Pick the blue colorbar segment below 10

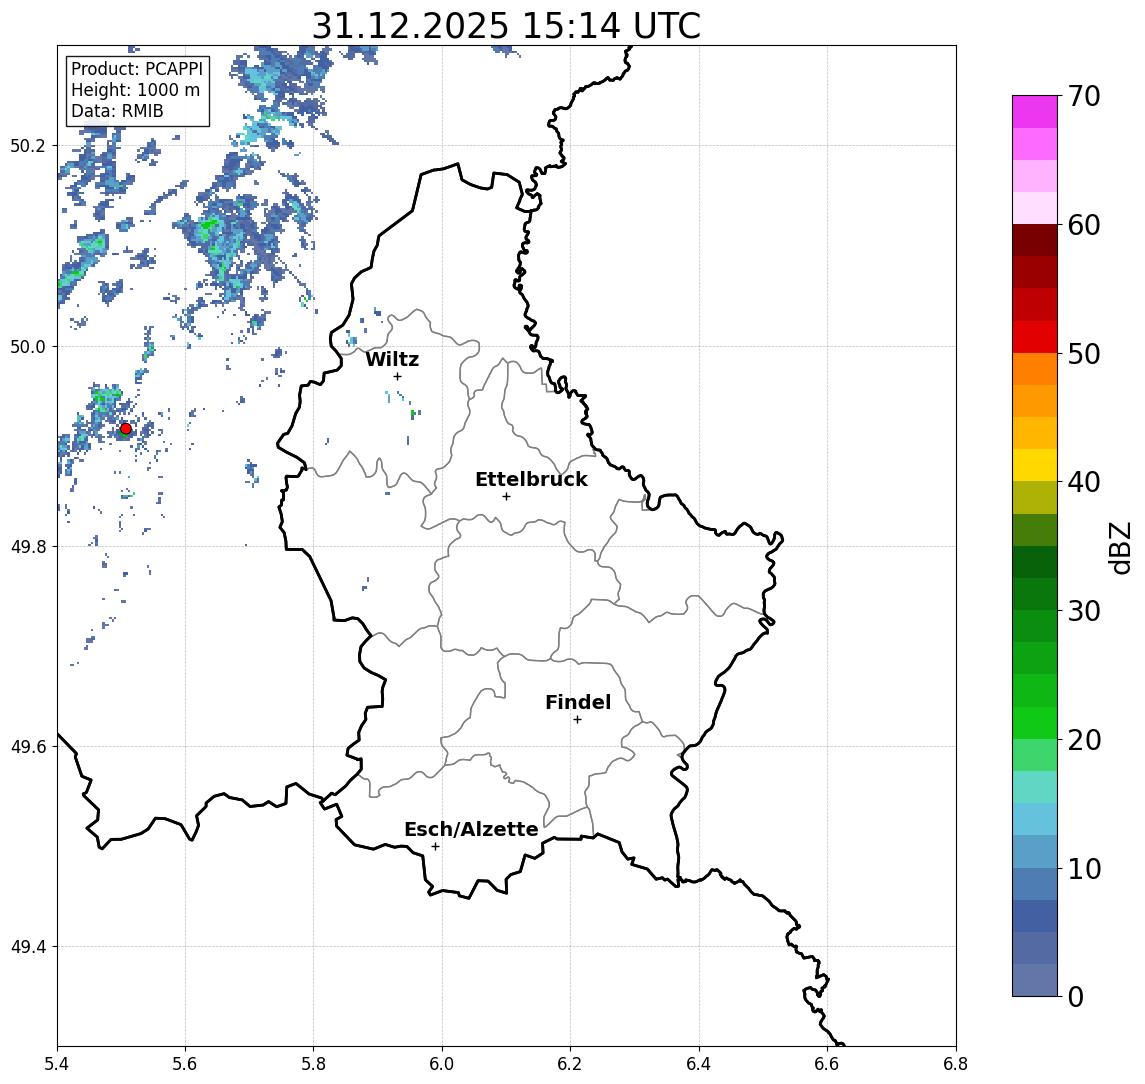[1035, 883]
